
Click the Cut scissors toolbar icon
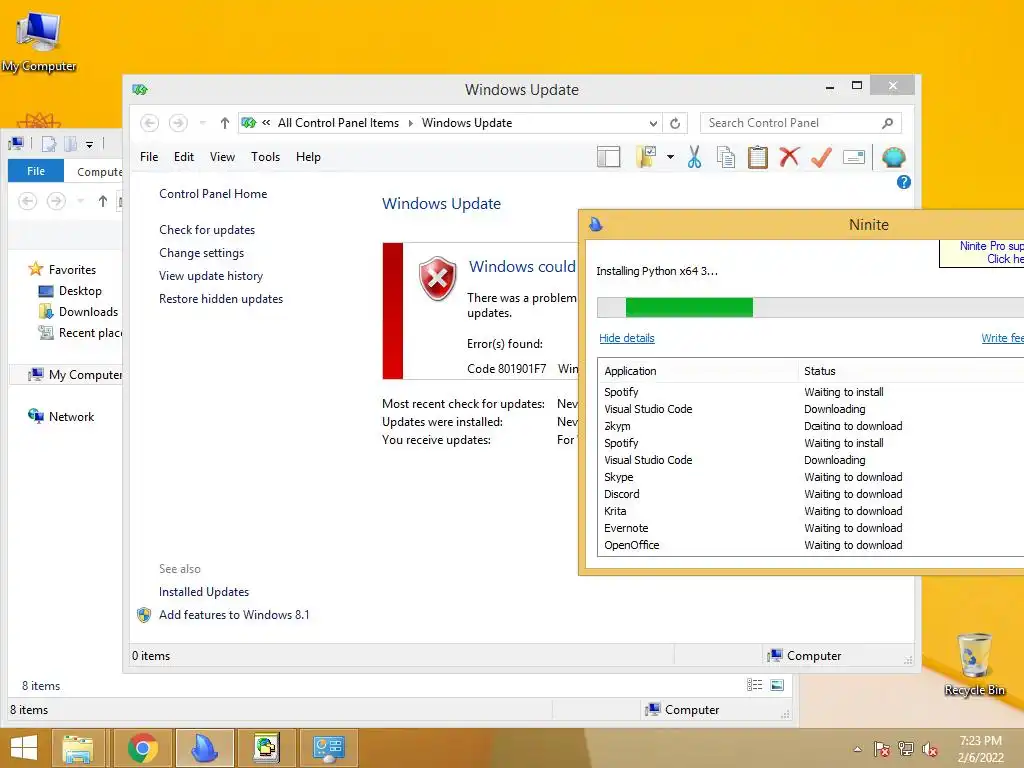[694, 157]
